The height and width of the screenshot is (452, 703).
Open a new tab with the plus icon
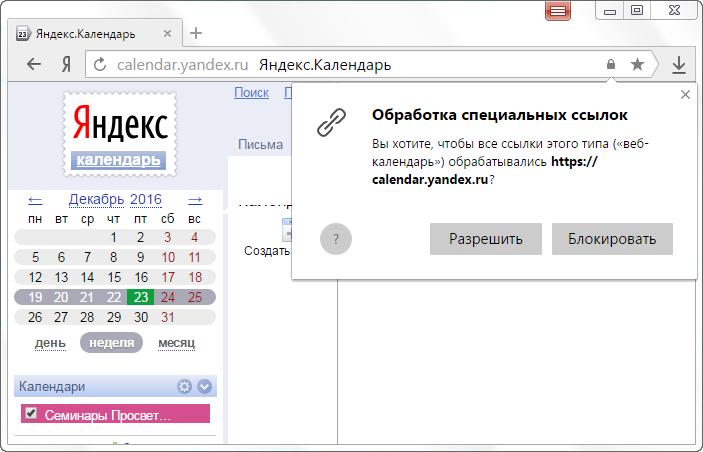pyautogui.click(x=196, y=33)
